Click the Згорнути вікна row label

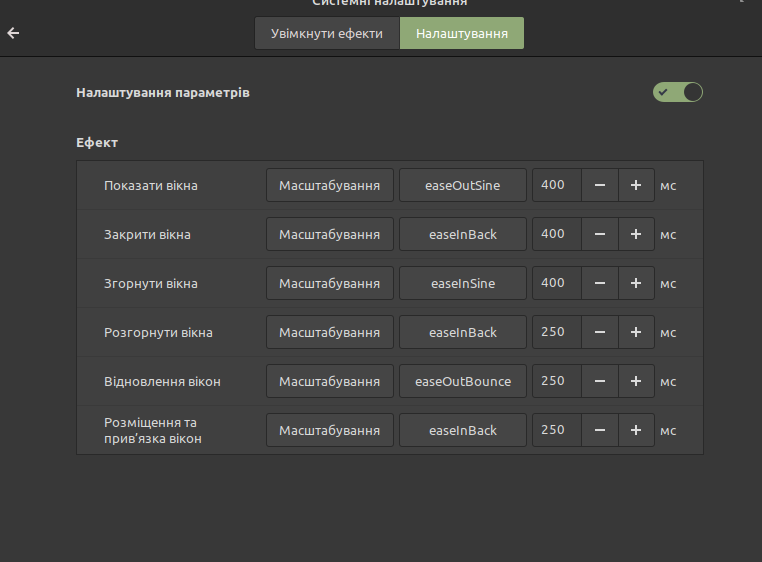tap(151, 284)
